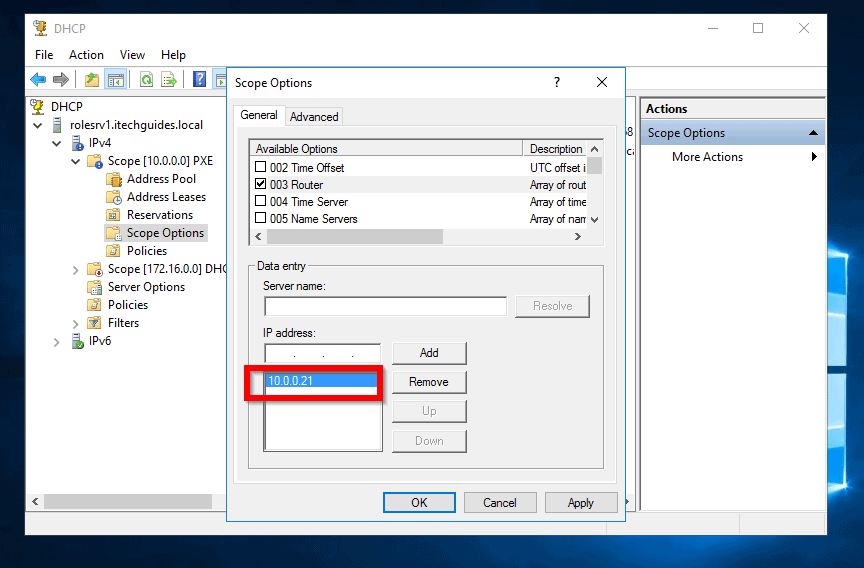864x568 pixels.
Task: Close the Scope Options dialog
Action: point(602,83)
